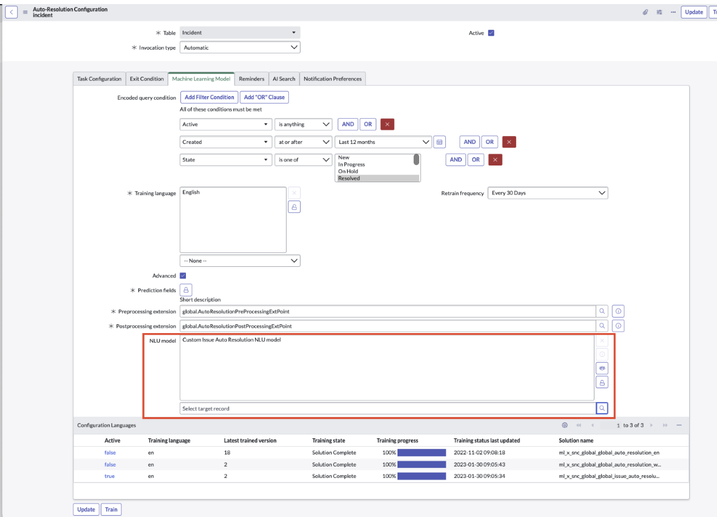Image resolution: width=717 pixels, height=517 pixels.
Task: Switch to Task Configuration tab
Action: click(99, 79)
